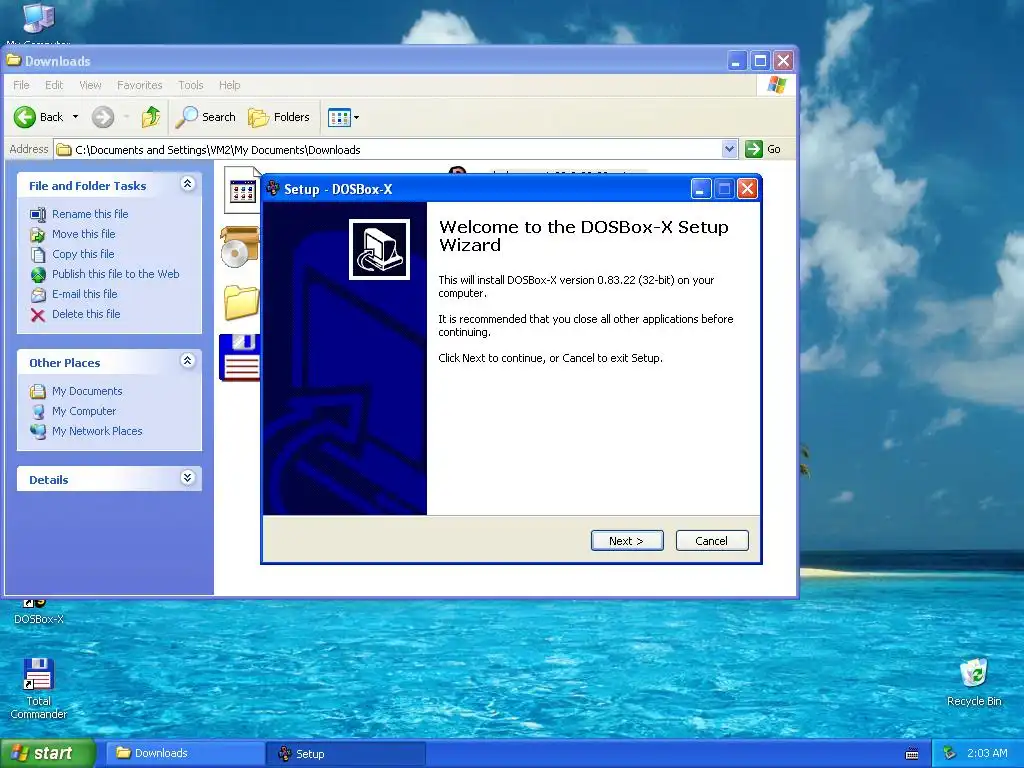Viewport: 1024px width, 768px height.
Task: Click the 2:03 AM clock
Action: [987, 754]
